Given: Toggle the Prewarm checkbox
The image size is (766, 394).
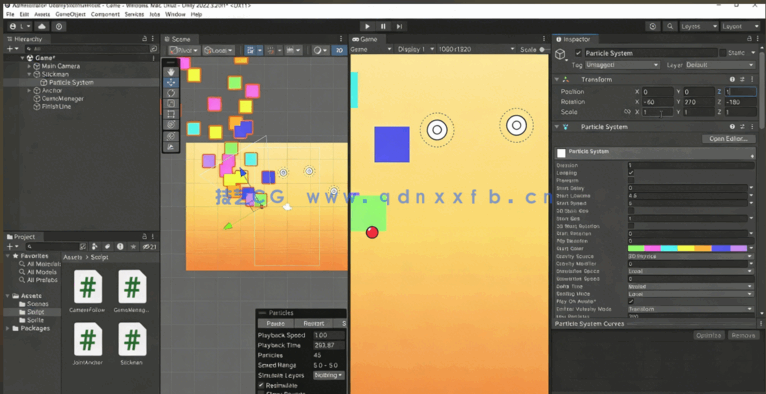Looking at the screenshot, I should coord(631,180).
